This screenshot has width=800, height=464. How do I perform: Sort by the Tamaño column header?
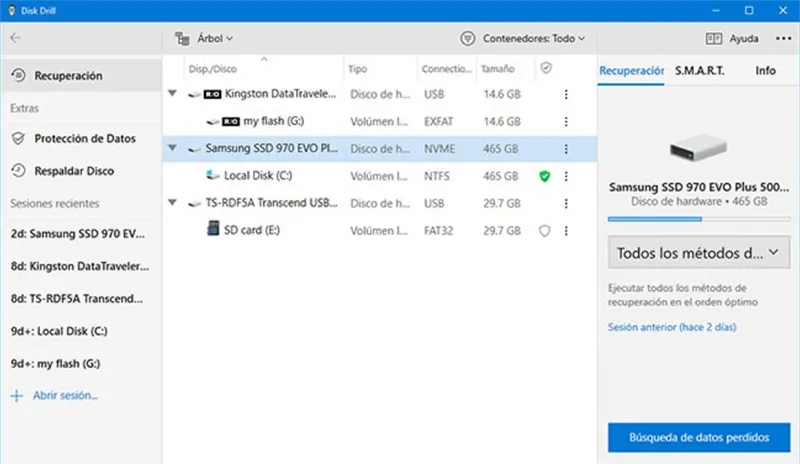[497, 69]
